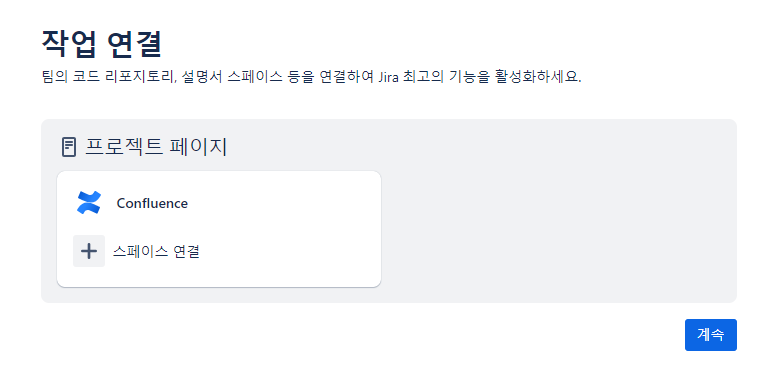Click the word 스페이스 in the subtitle sentence
762x382 pixels.
(255, 77)
